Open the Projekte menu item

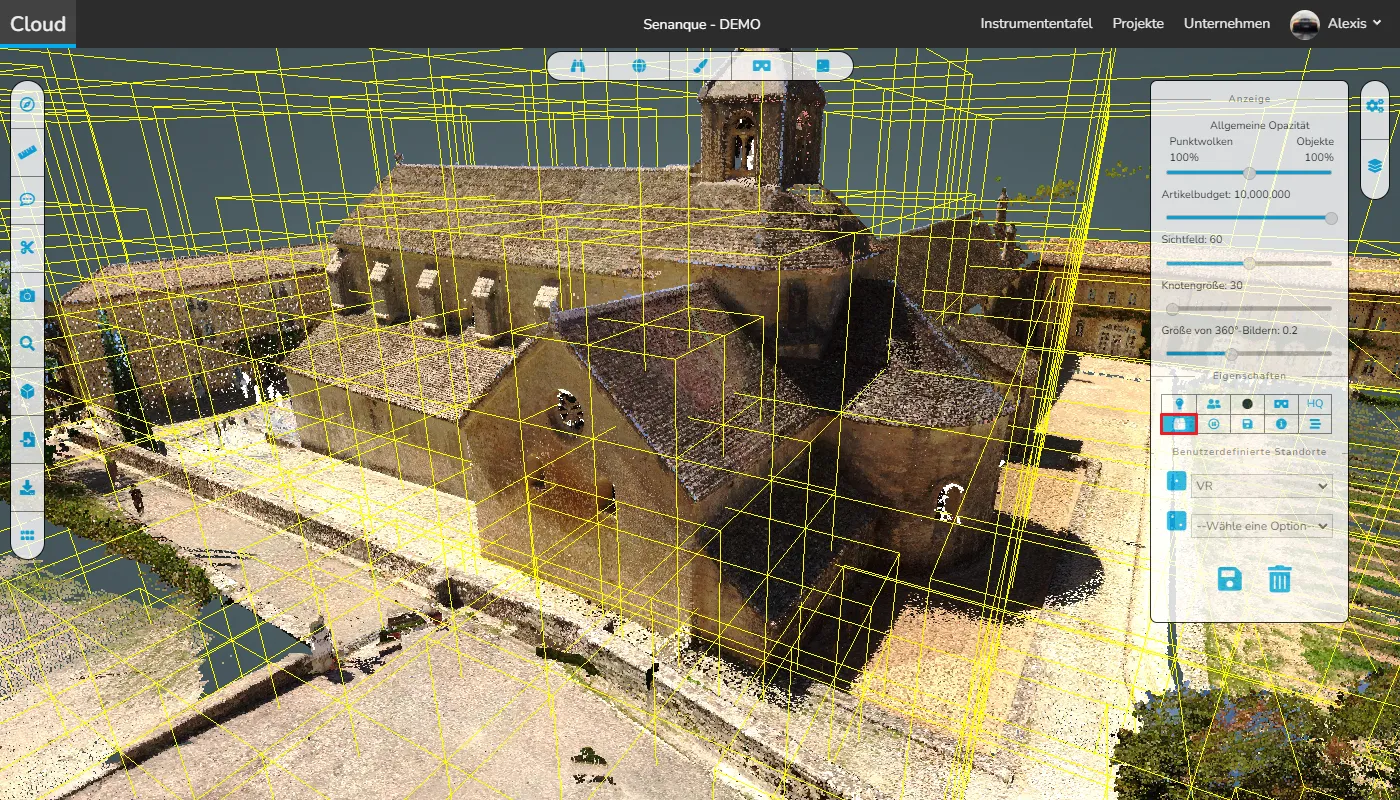(x=1138, y=24)
